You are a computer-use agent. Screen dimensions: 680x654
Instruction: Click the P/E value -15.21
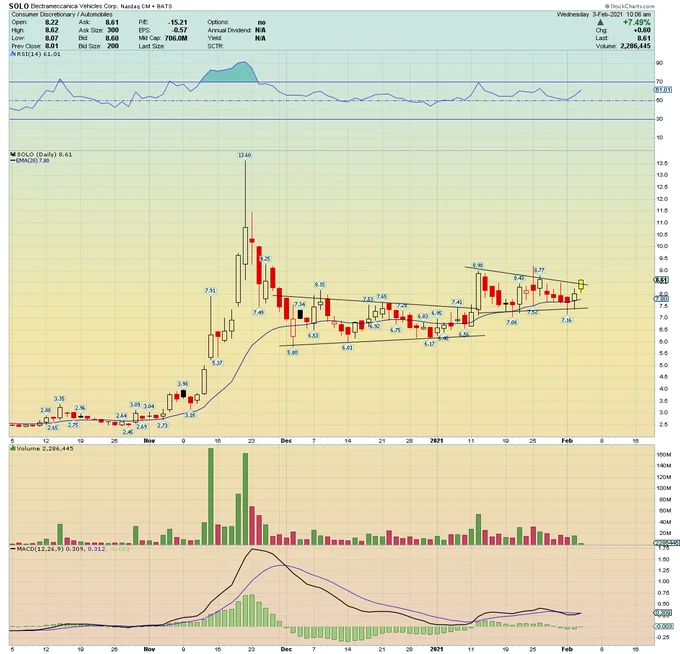coord(178,22)
